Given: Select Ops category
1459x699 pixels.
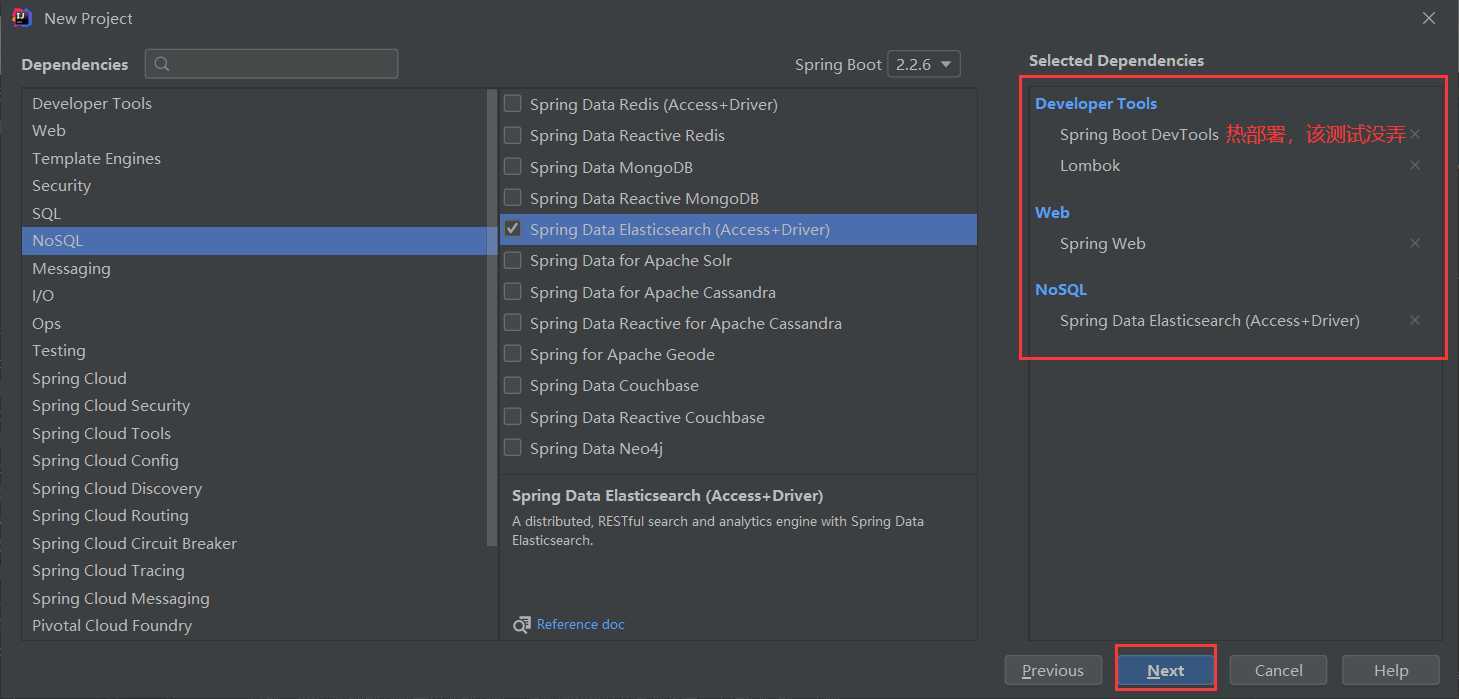Looking at the screenshot, I should (254, 323).
